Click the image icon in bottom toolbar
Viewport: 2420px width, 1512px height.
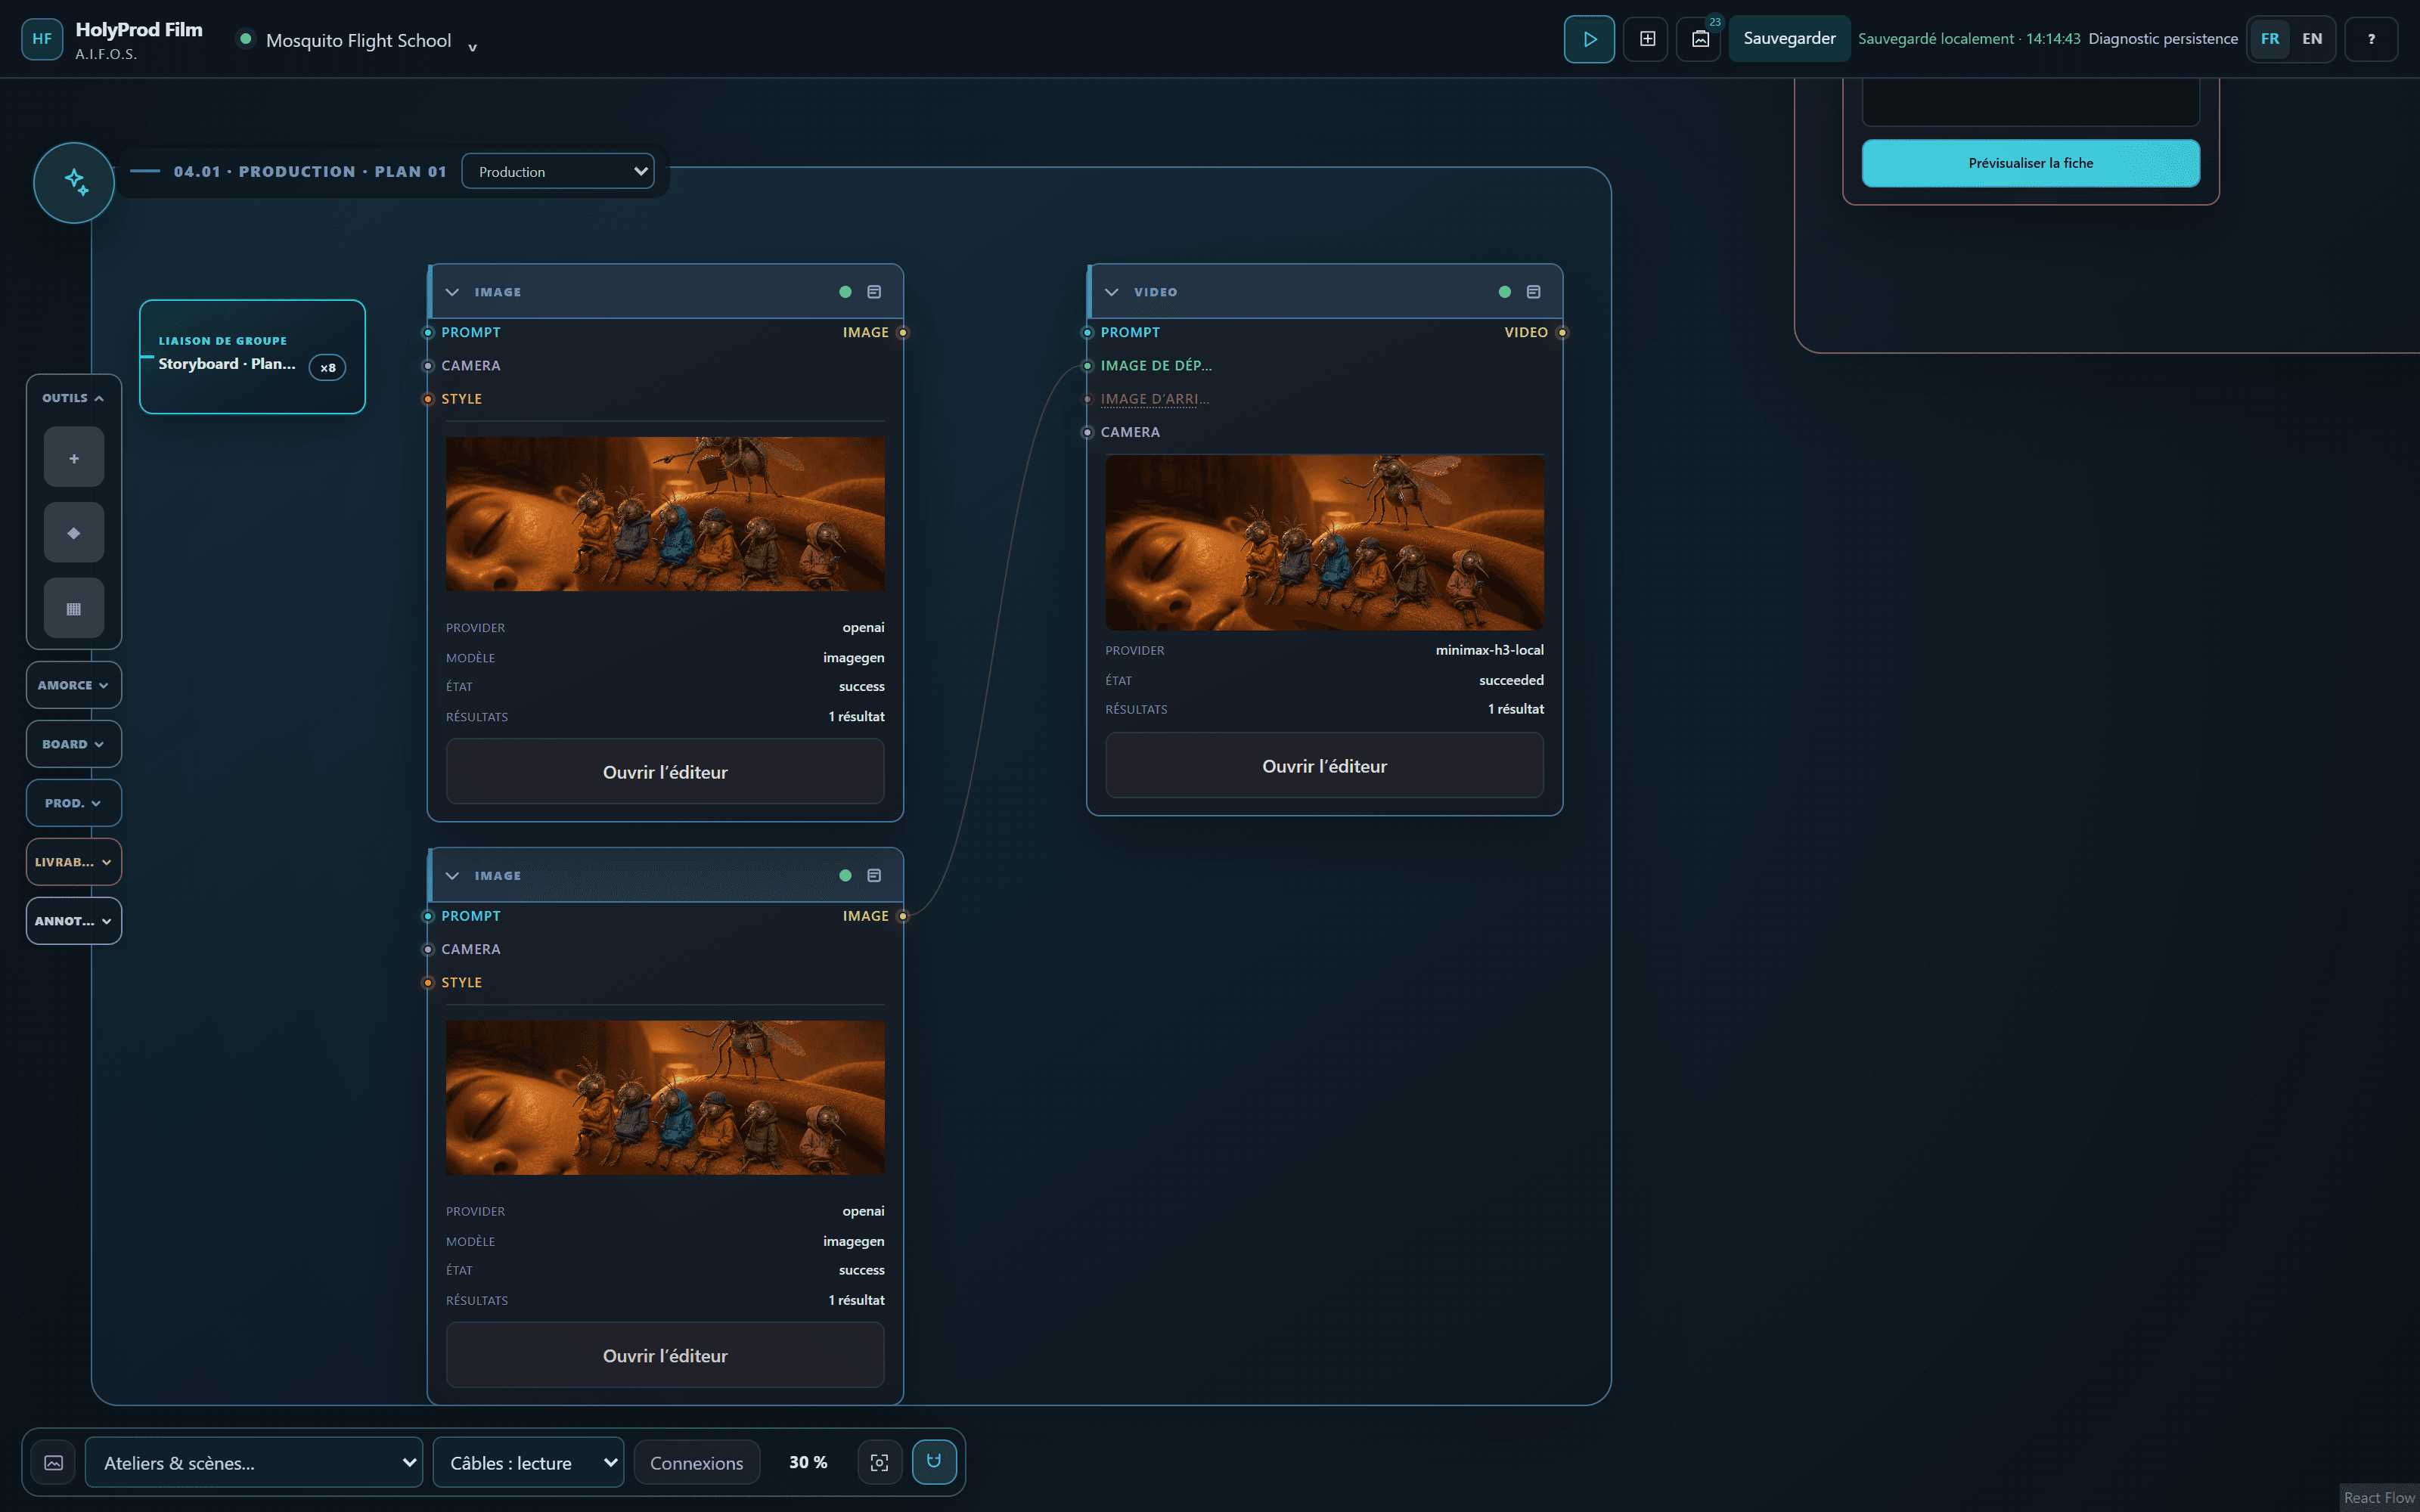pyautogui.click(x=54, y=1462)
